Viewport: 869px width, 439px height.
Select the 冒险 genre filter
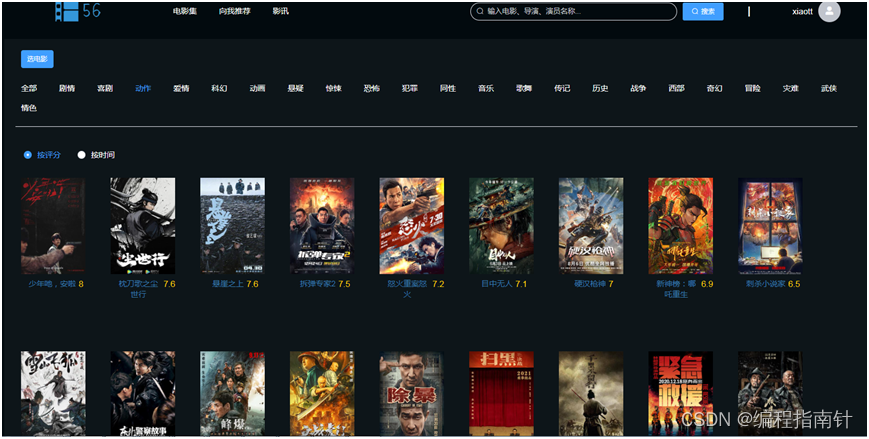[753, 88]
